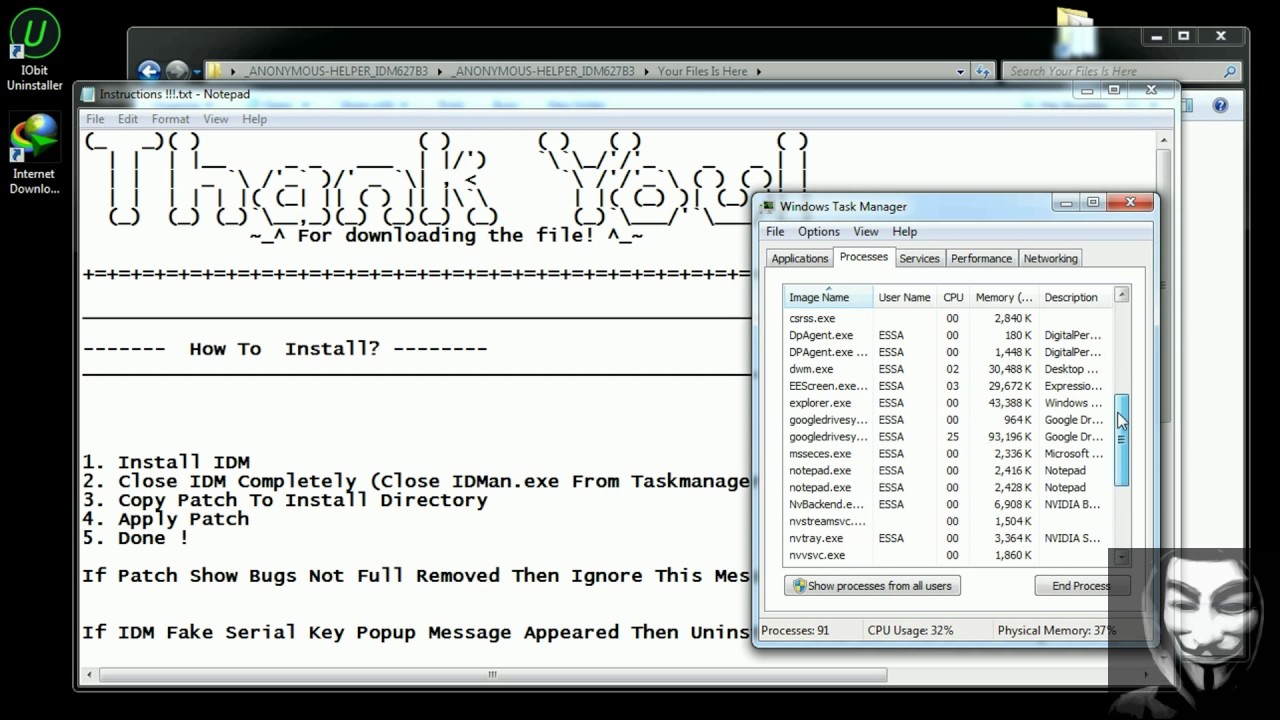Select csrss.exe process row
The width and height of the screenshot is (1280, 720).
click(947, 318)
